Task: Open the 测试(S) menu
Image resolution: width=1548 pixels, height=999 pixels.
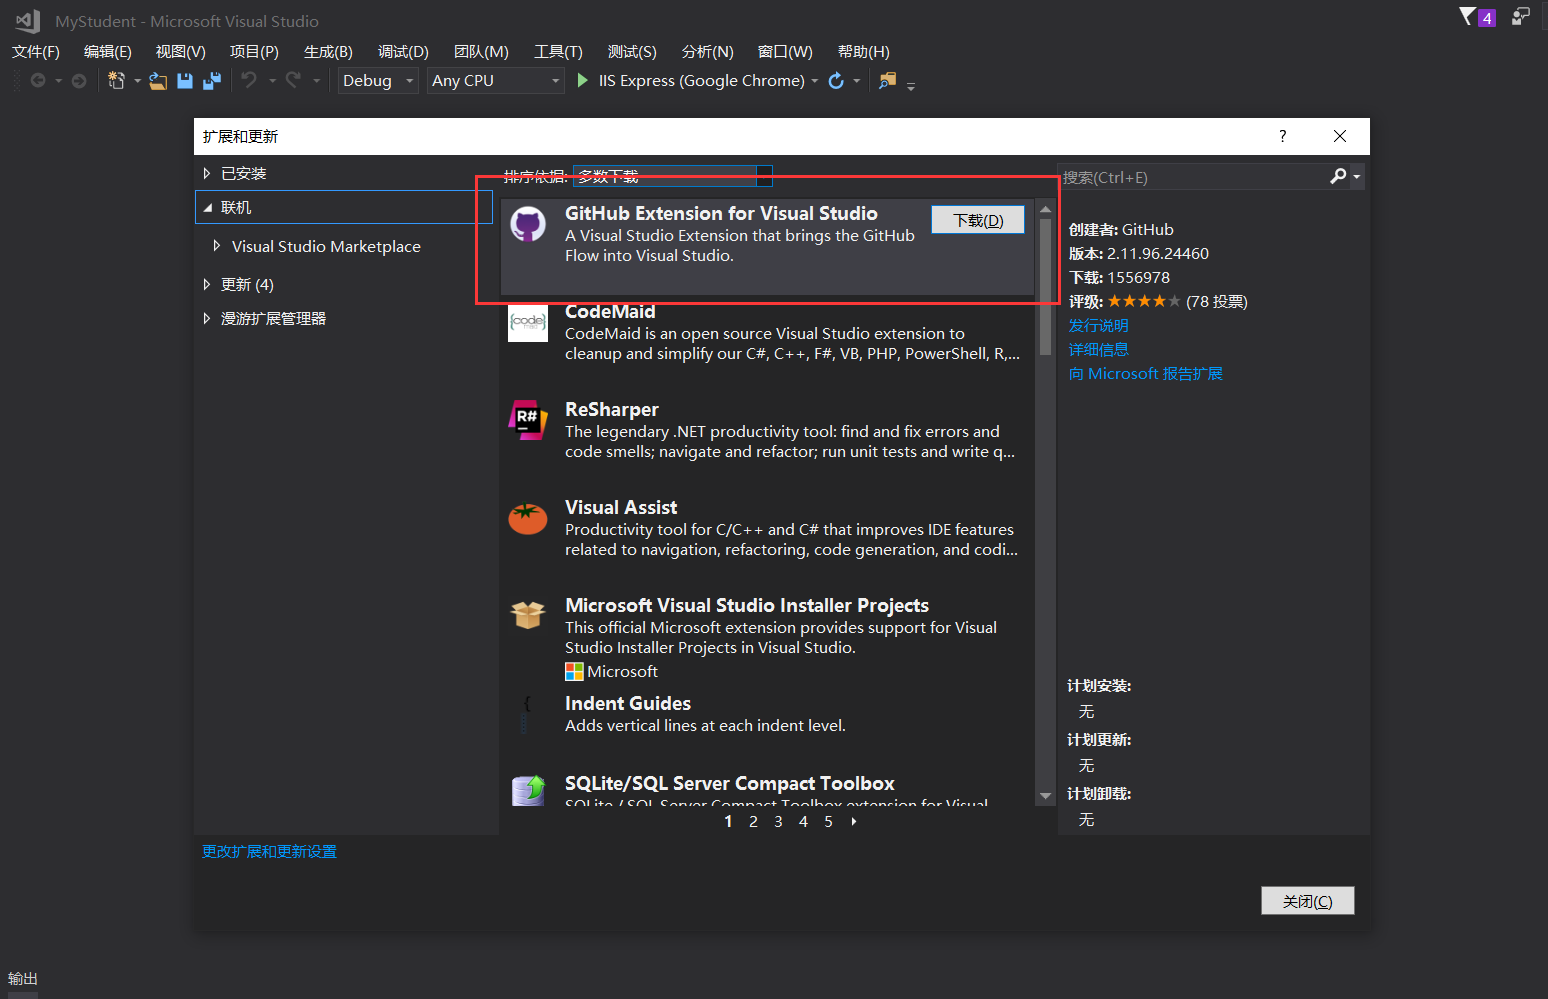Action: (x=632, y=52)
